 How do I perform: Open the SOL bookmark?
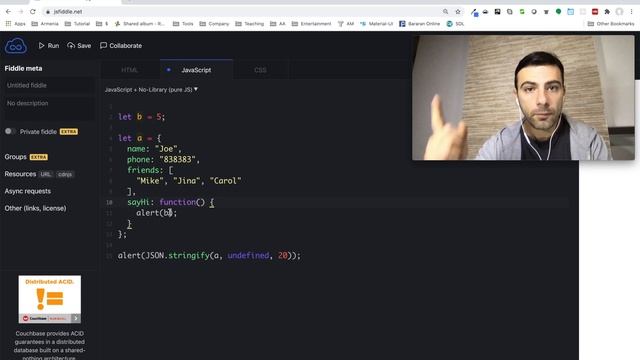[455, 24]
